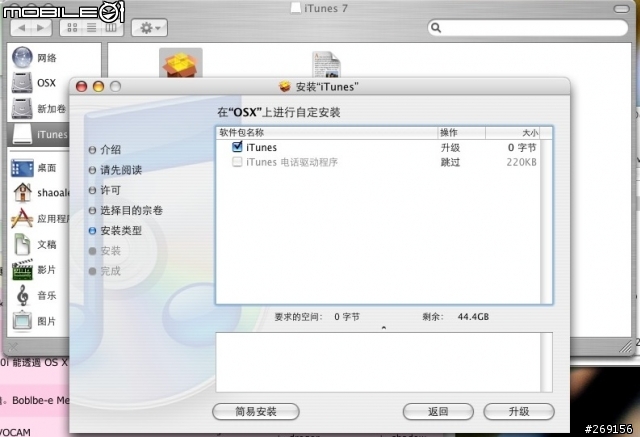Image resolution: width=640 pixels, height=437 pixels.
Task: Select the 网络 network icon in sidebar
Action: (22, 58)
